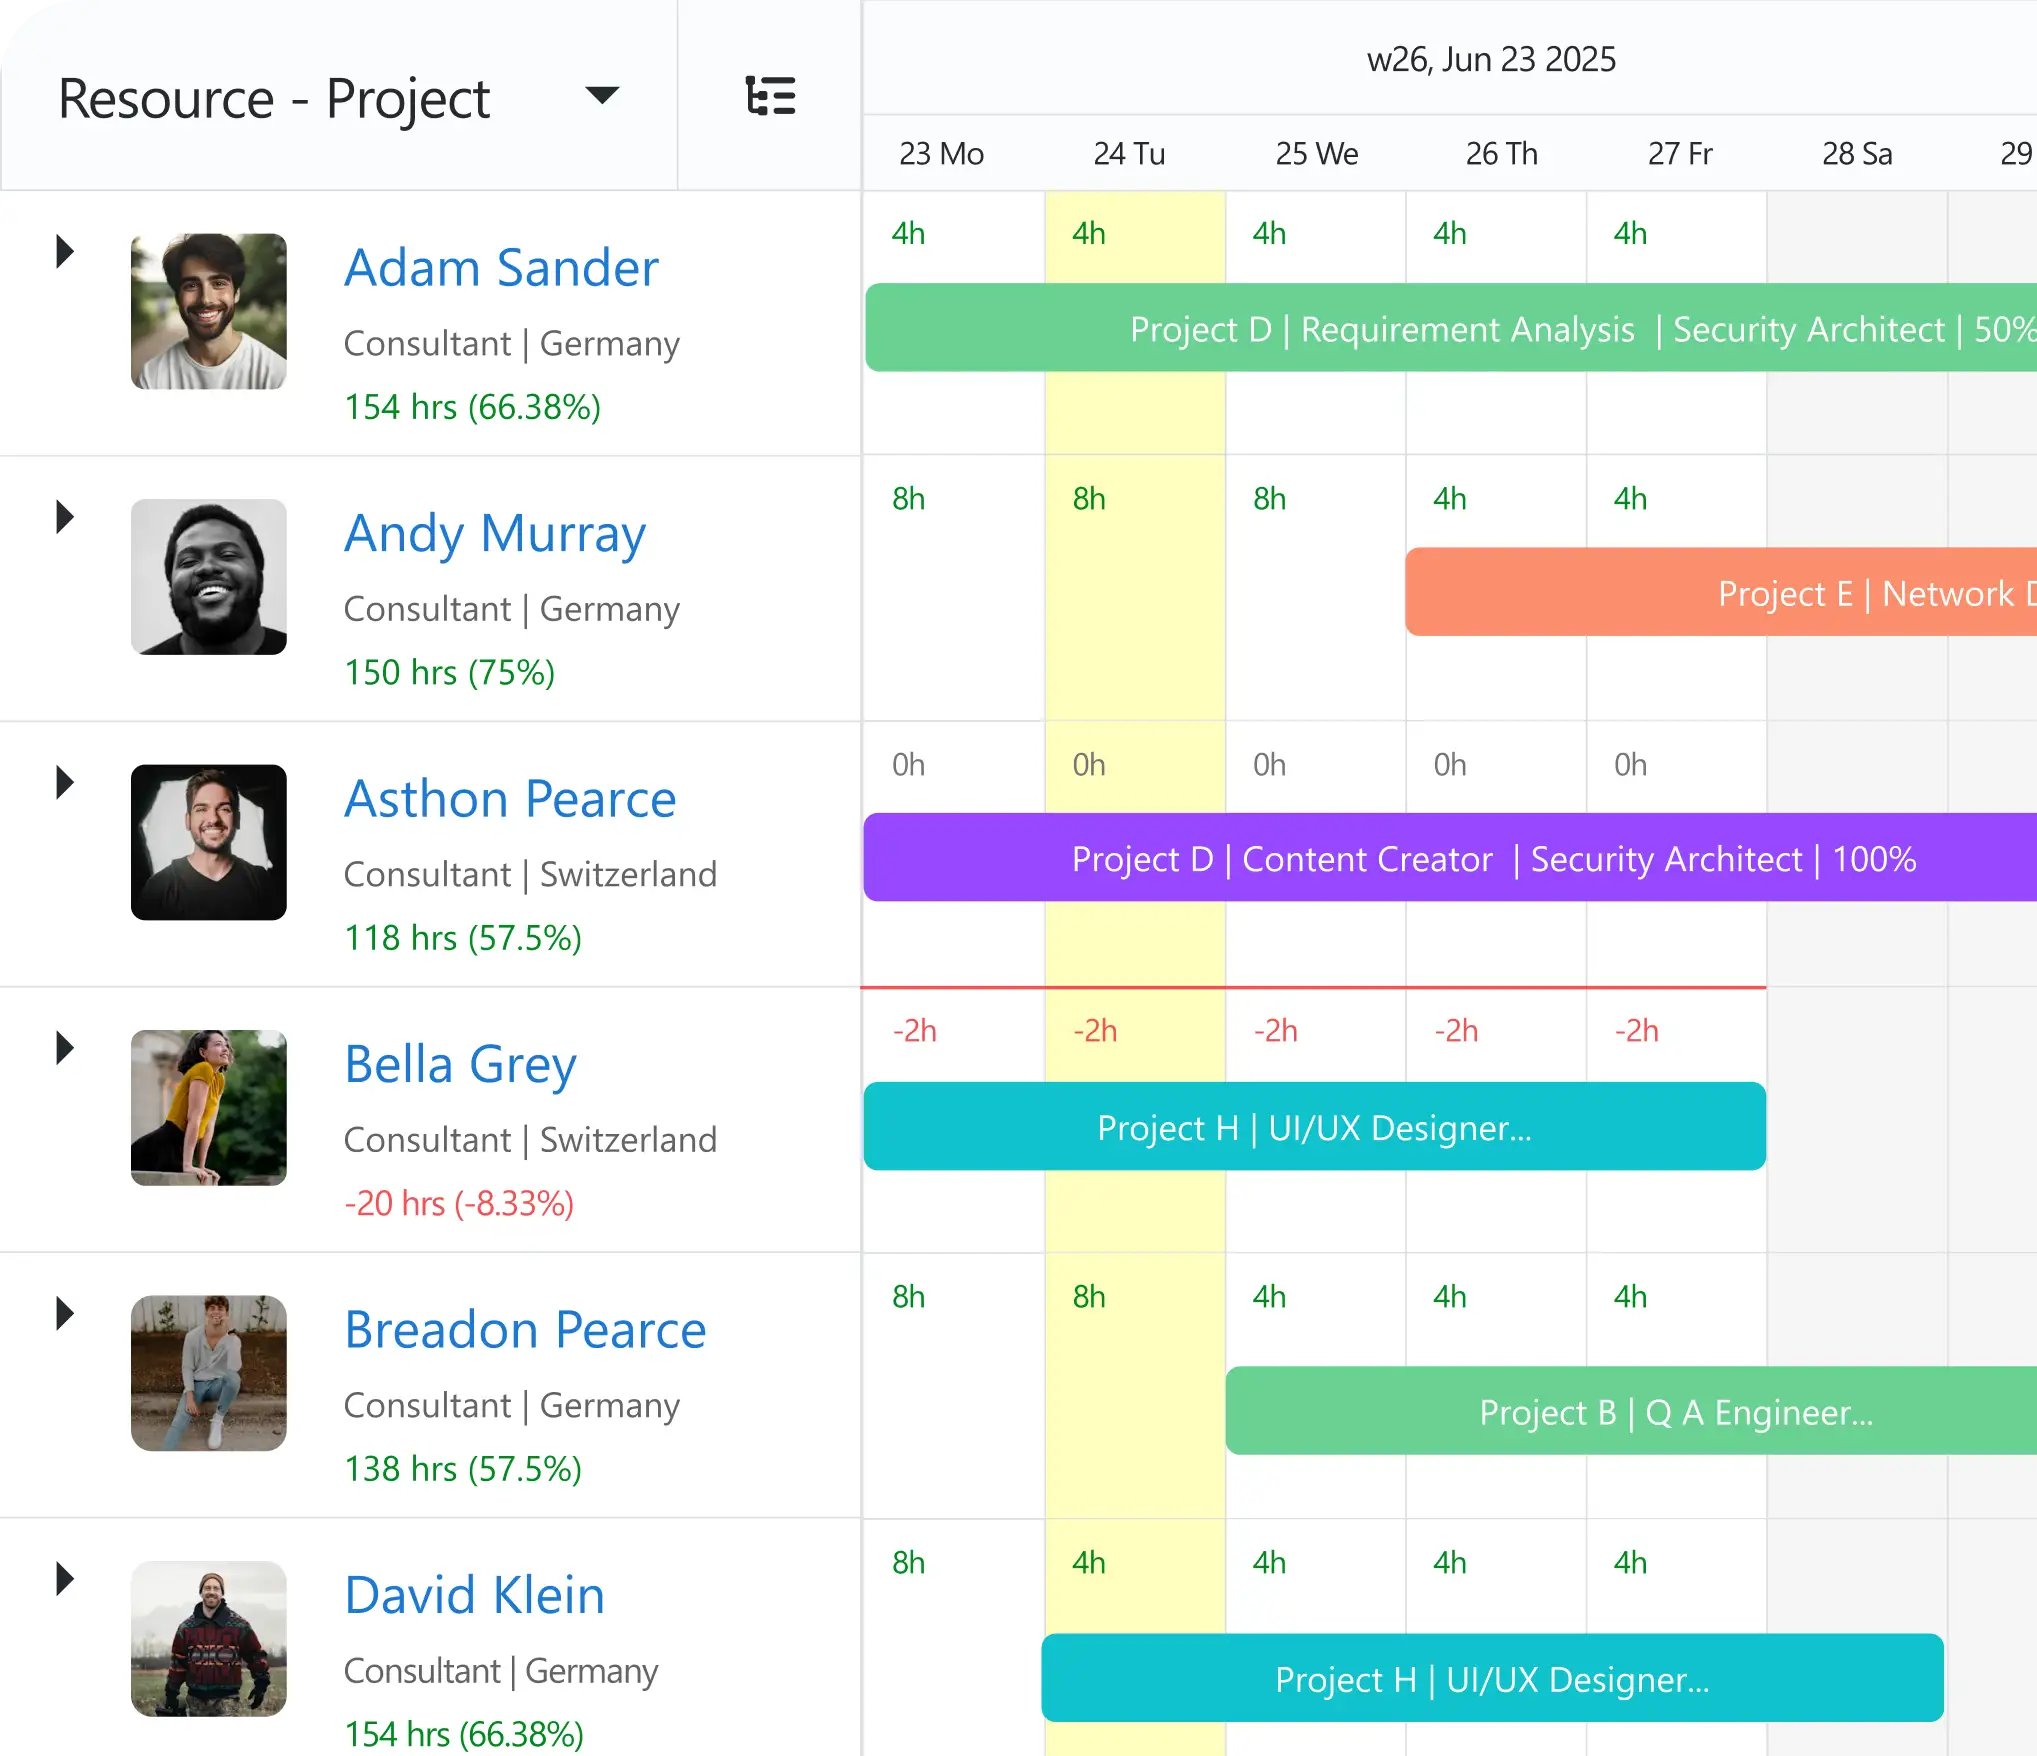Image resolution: width=2037 pixels, height=1756 pixels.
Task: Click the tree hierarchy view icon
Action: click(770, 96)
